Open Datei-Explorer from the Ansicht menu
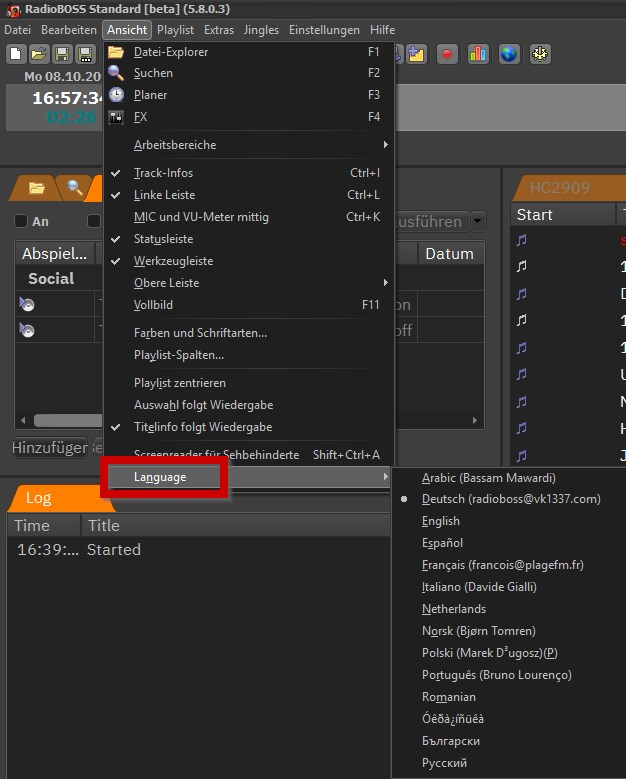Viewport: 626px width, 779px height. (x=249, y=52)
